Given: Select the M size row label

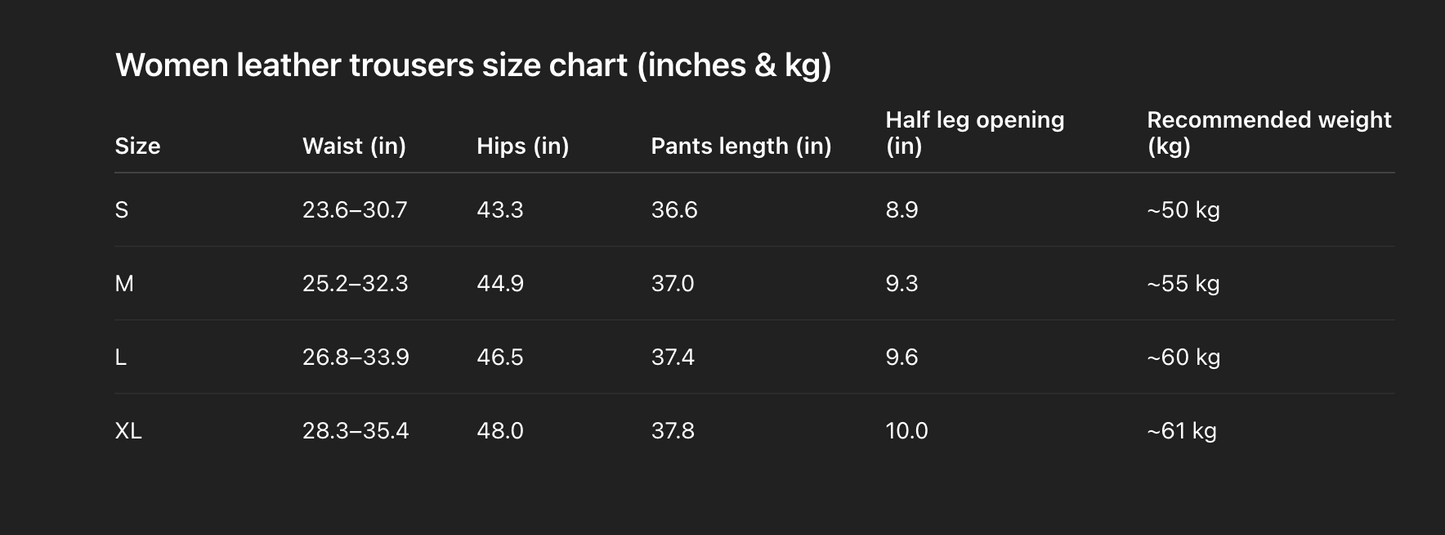Looking at the screenshot, I should 124,284.
